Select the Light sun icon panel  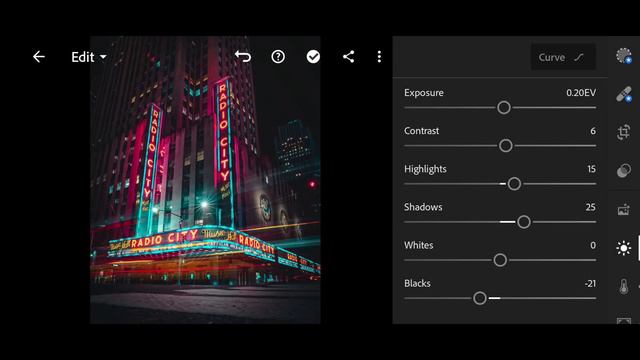click(x=623, y=248)
